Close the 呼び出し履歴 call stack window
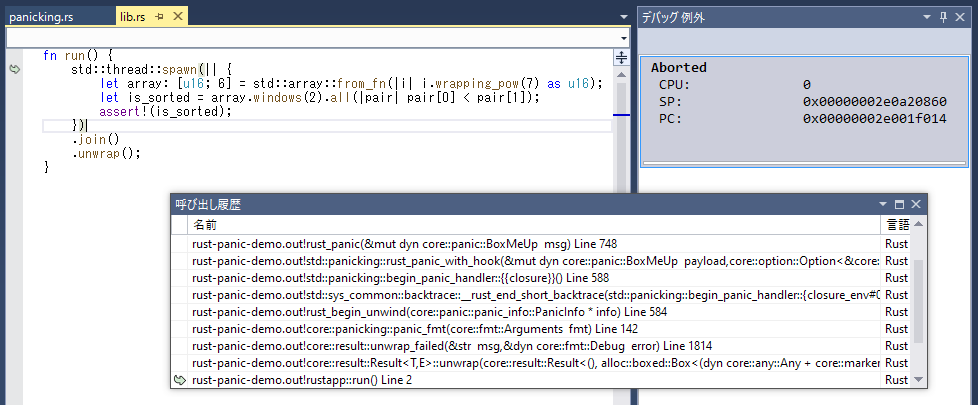The image size is (978, 405). 915,204
